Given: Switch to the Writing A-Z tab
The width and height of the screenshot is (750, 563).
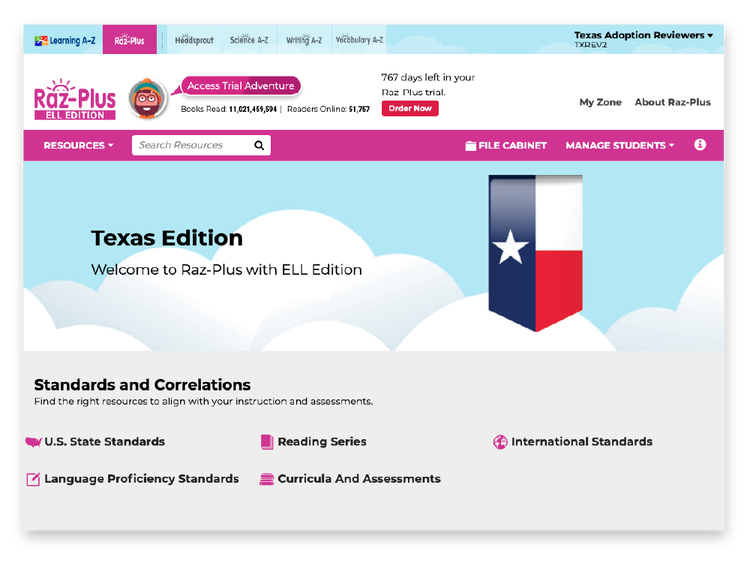Looking at the screenshot, I should [x=304, y=40].
